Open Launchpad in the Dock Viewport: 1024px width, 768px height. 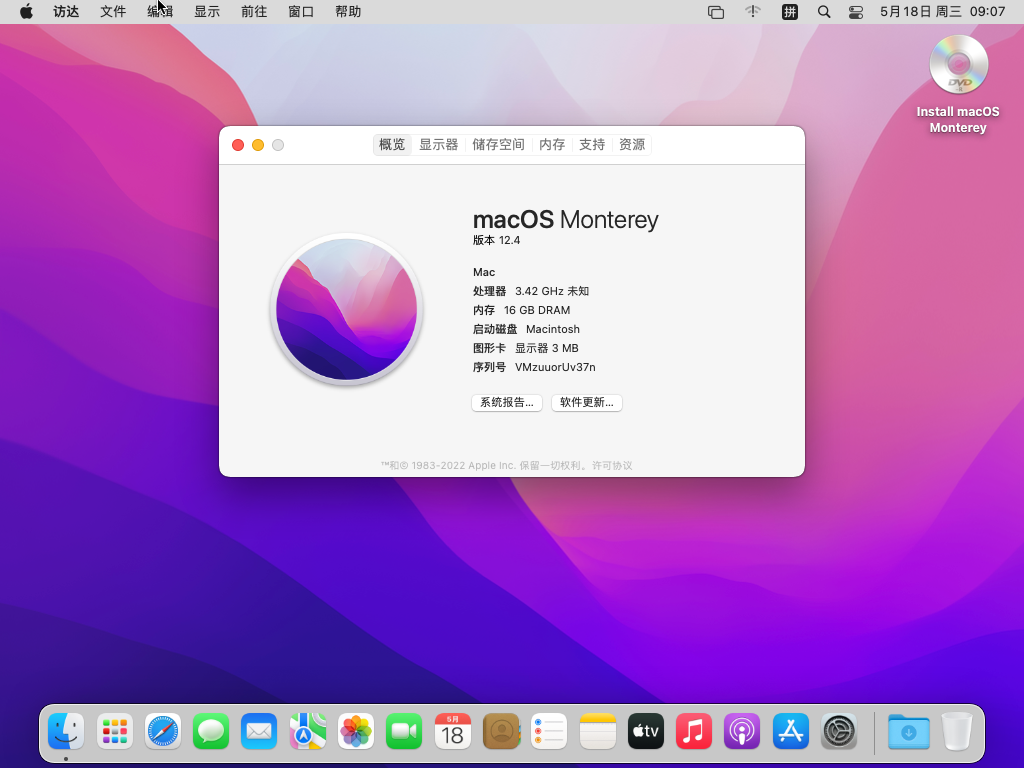pyautogui.click(x=114, y=731)
